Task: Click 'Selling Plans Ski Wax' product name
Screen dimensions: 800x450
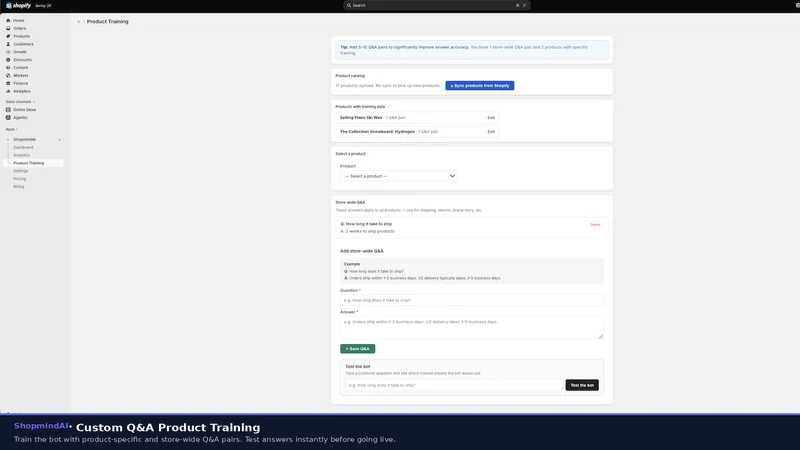Action: pos(361,117)
